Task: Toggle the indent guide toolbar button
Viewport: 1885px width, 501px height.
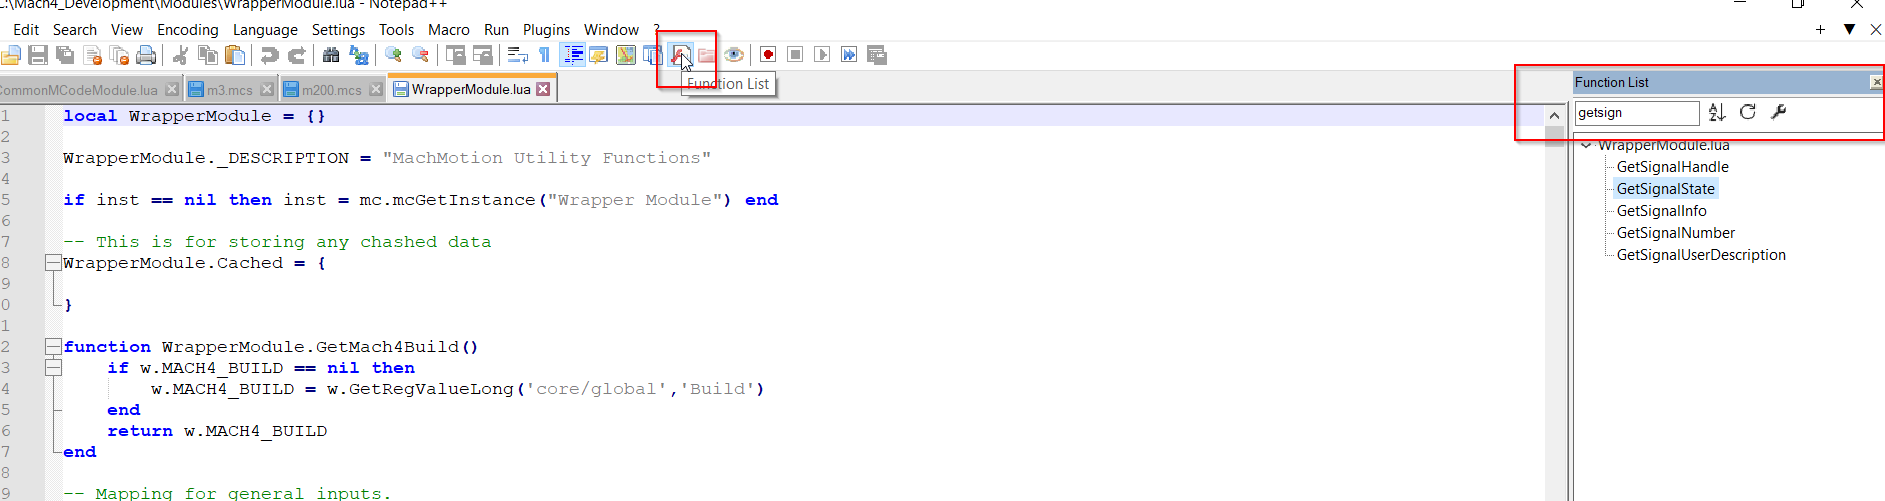Action: pos(573,55)
